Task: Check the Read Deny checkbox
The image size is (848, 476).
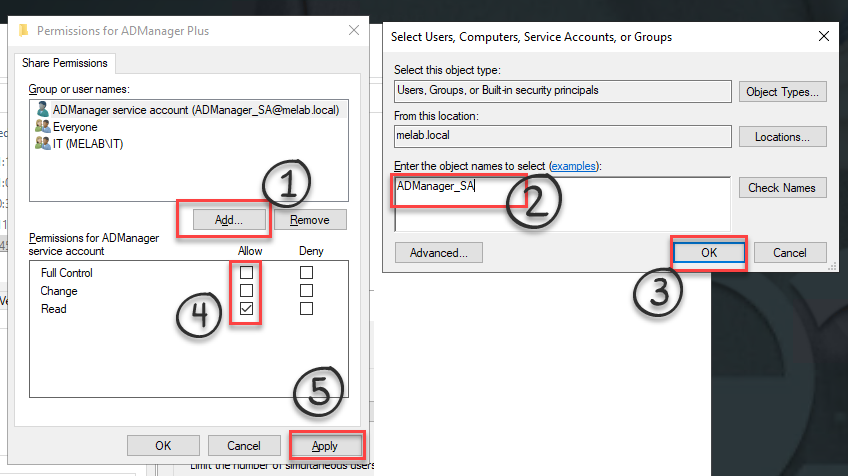Action: click(306, 309)
